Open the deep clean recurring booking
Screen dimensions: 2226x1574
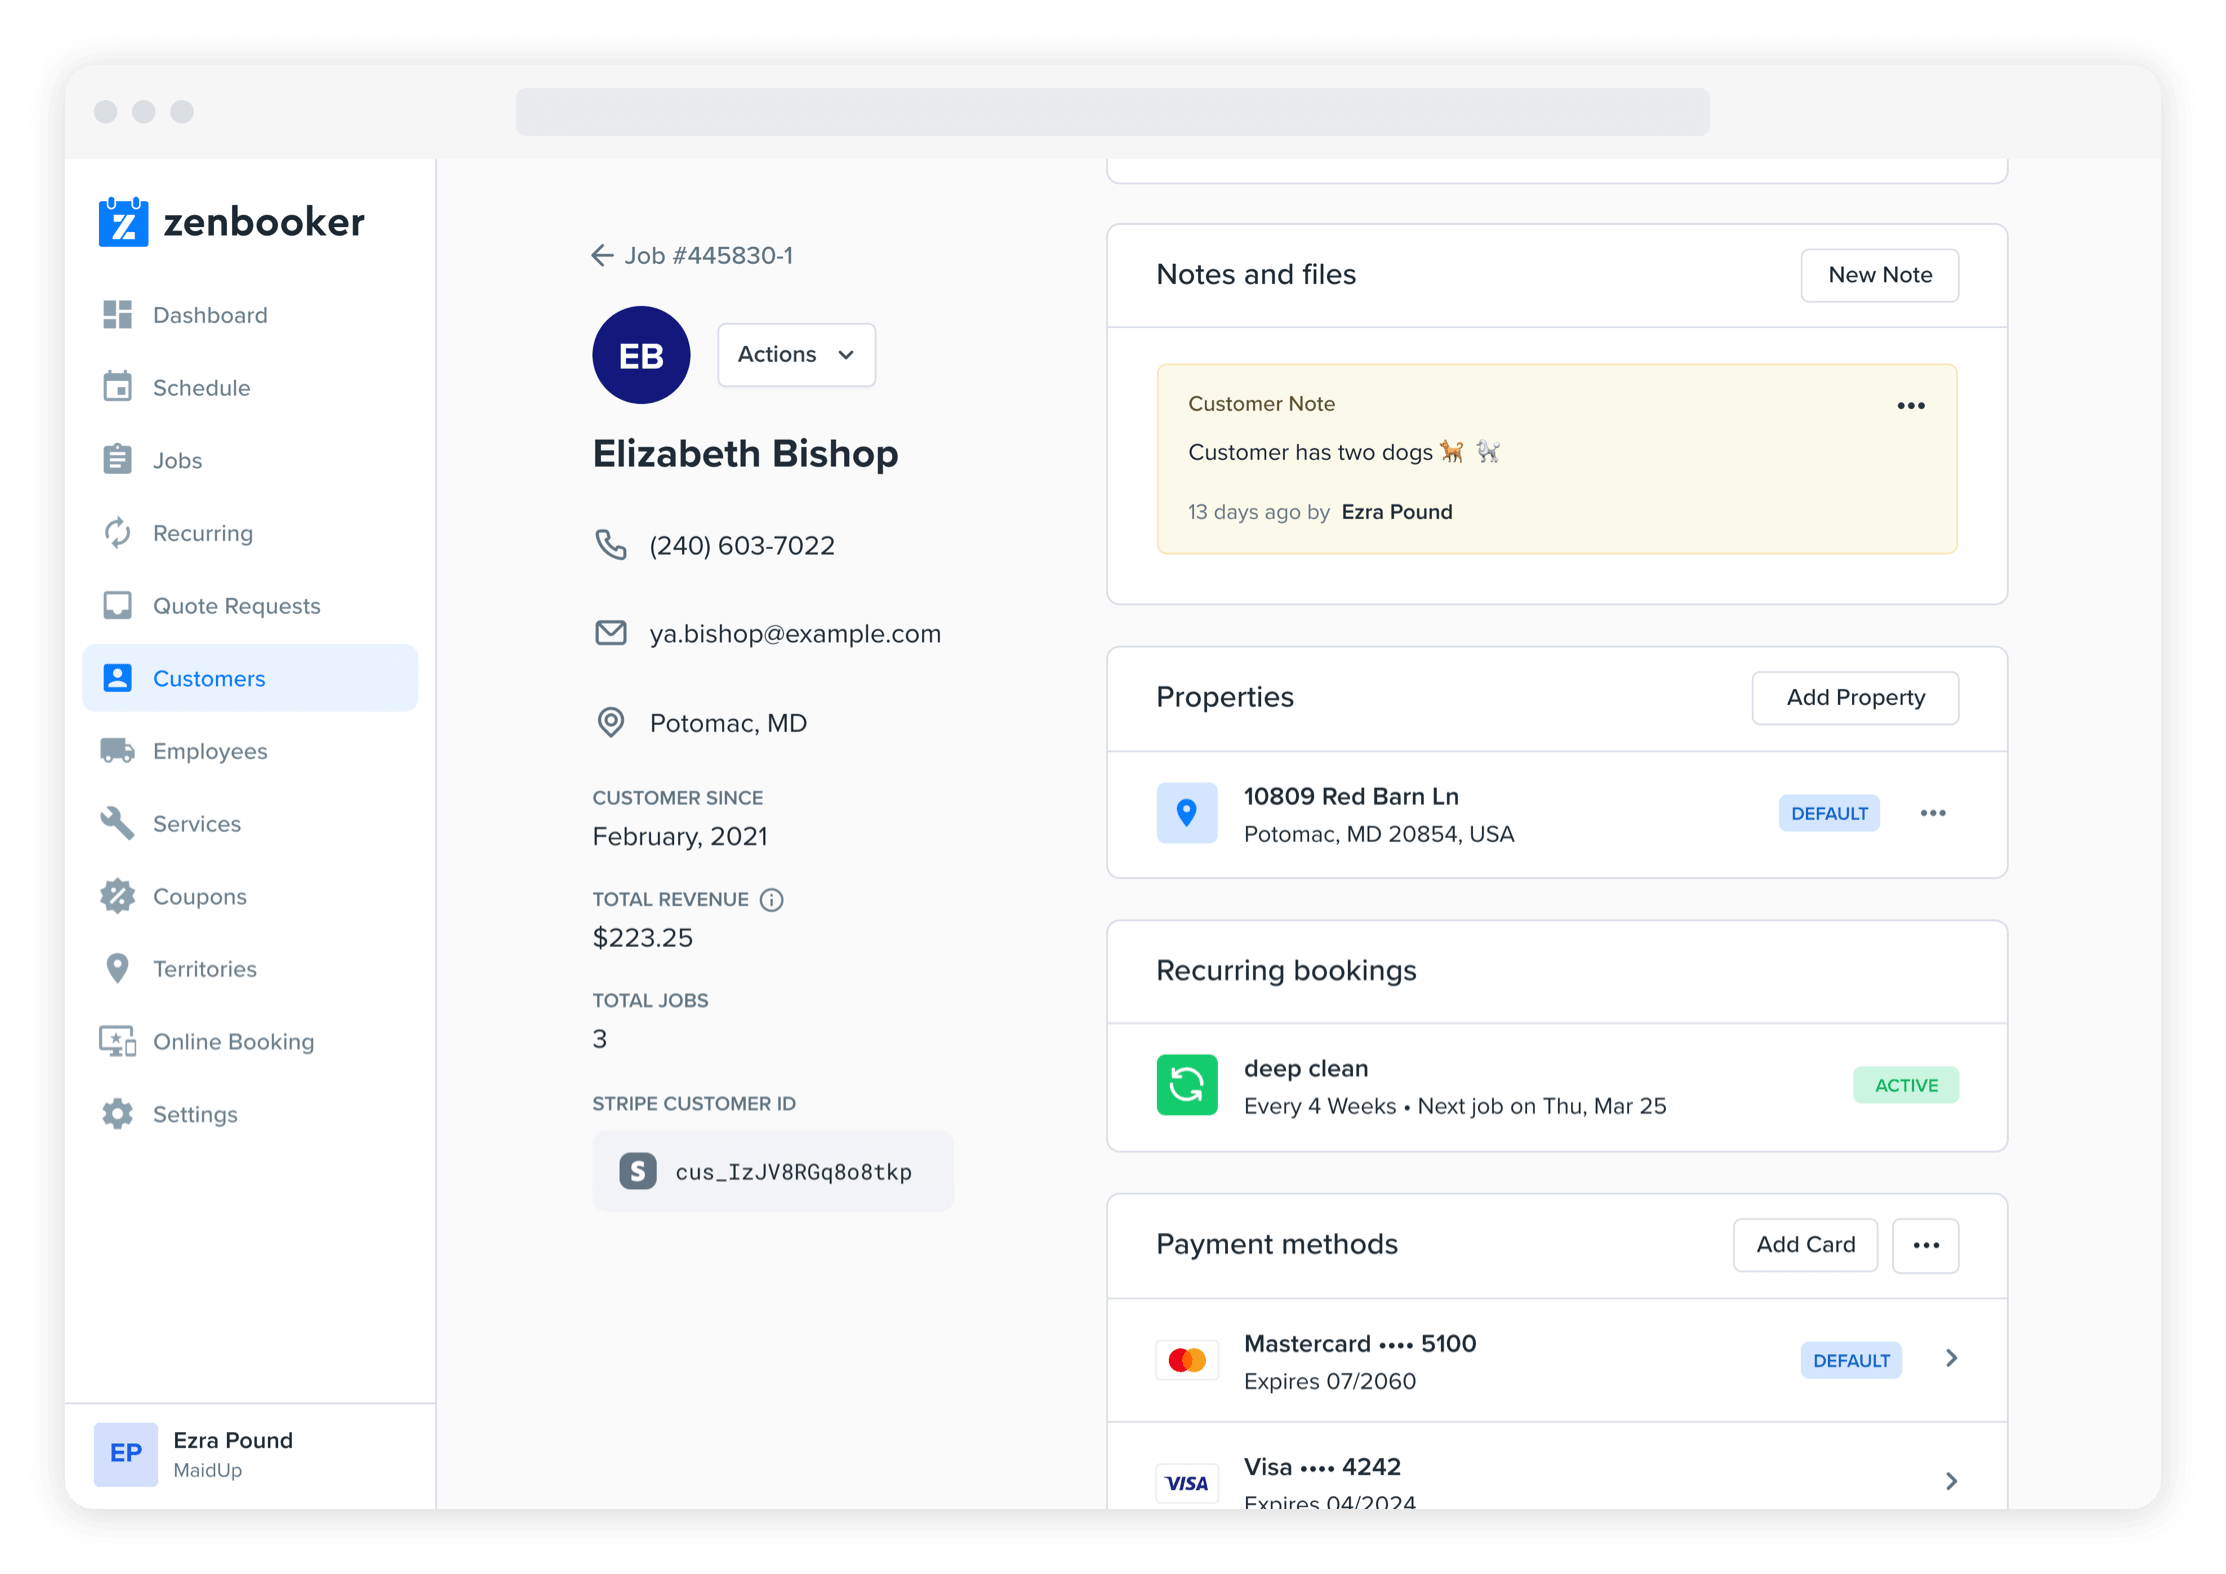(x=1556, y=1086)
